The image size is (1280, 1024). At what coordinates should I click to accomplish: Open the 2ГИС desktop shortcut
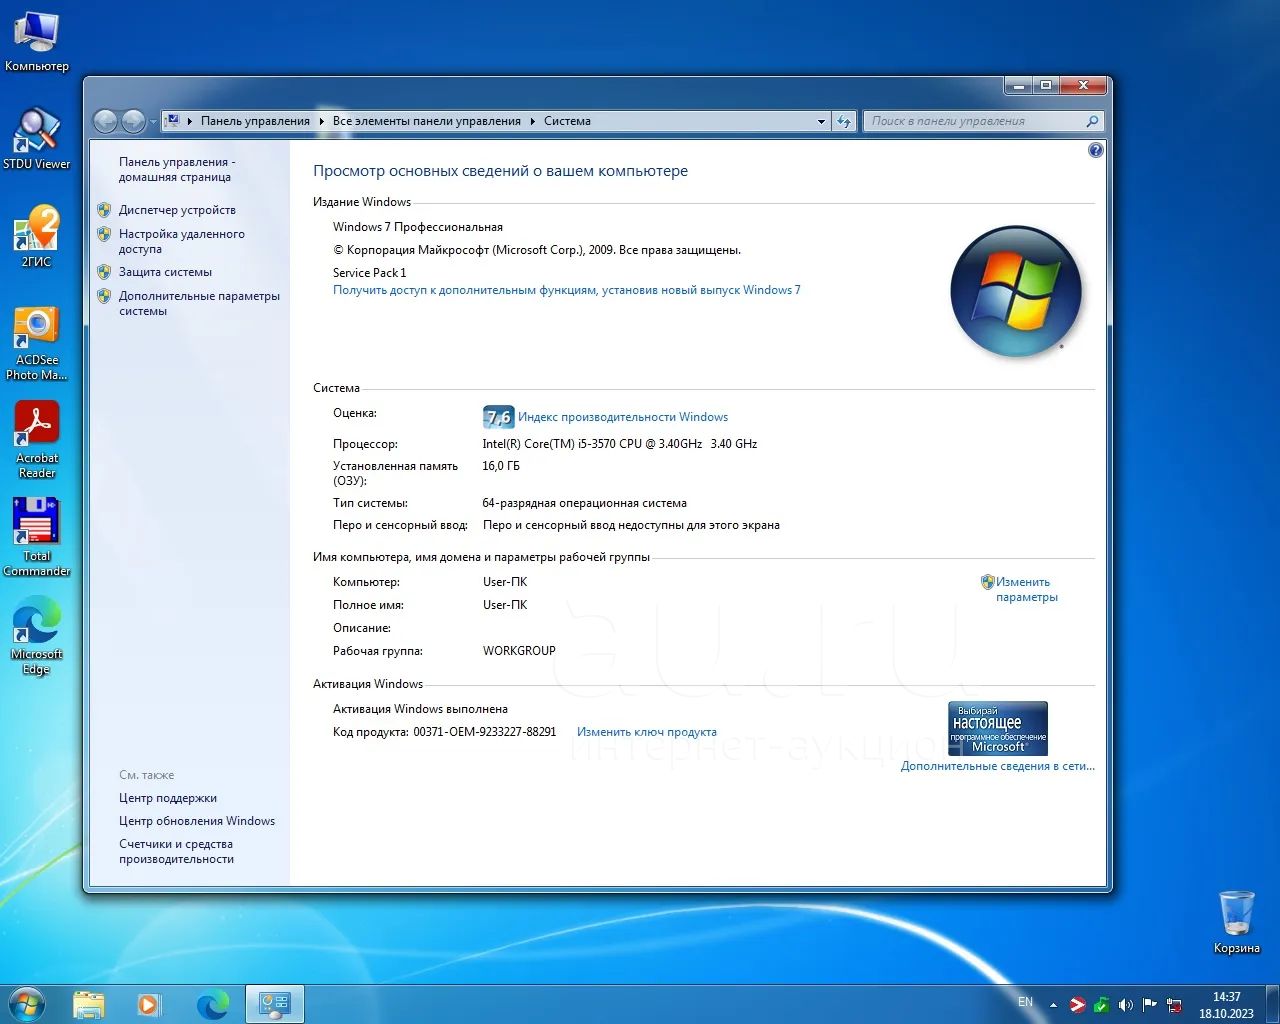click(36, 236)
